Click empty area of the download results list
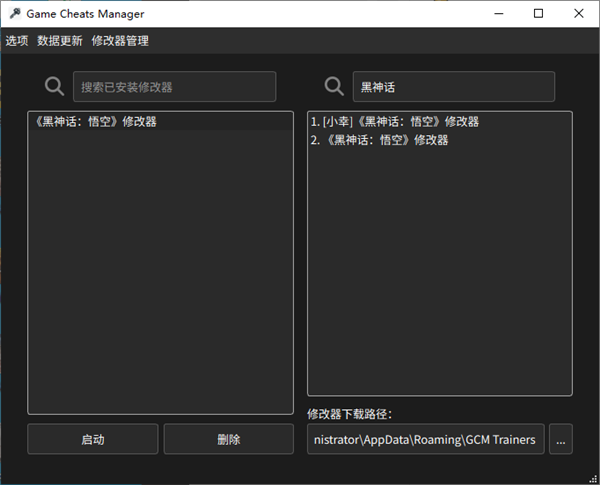The width and height of the screenshot is (600, 485). pyautogui.click(x=440, y=280)
